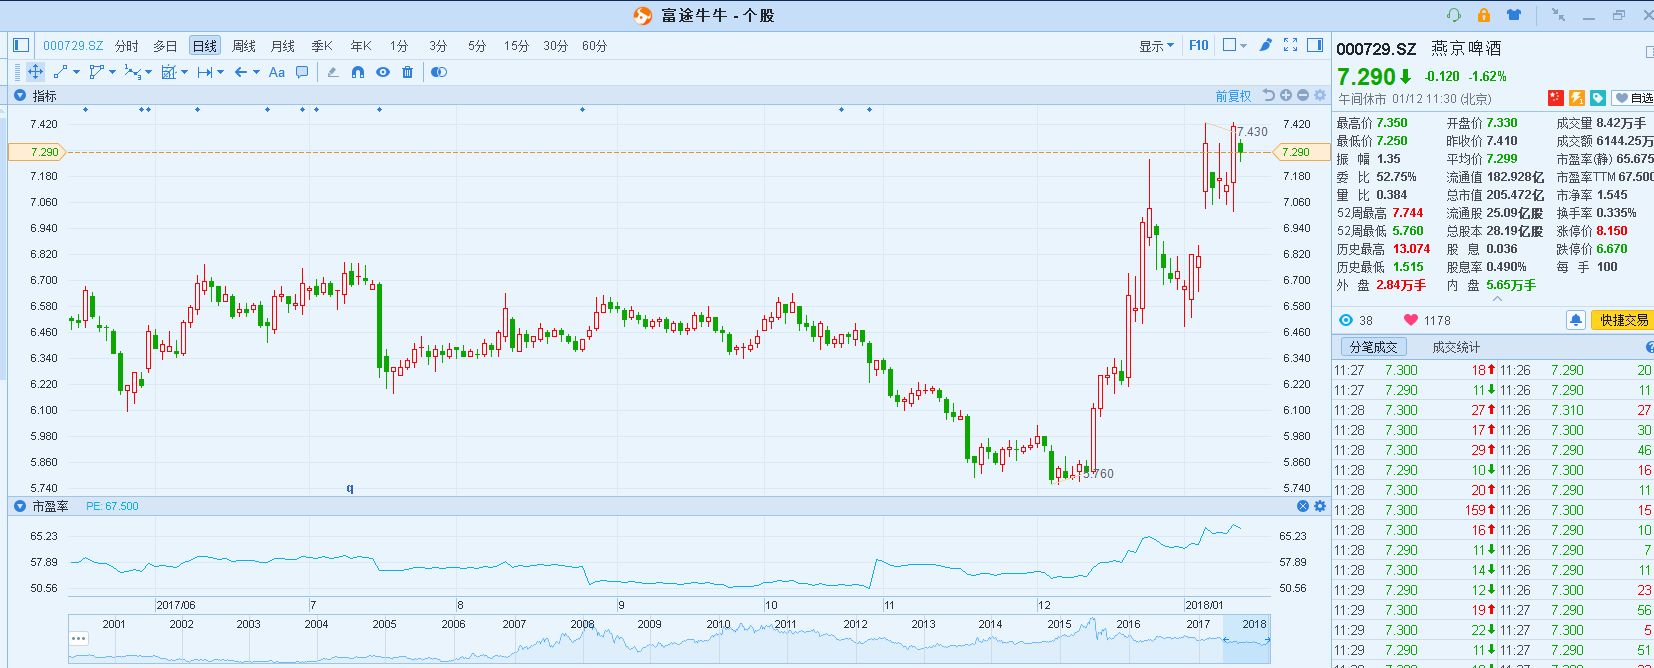
Task: Open dropdown arrow beside measurement tool
Action: coord(184,72)
